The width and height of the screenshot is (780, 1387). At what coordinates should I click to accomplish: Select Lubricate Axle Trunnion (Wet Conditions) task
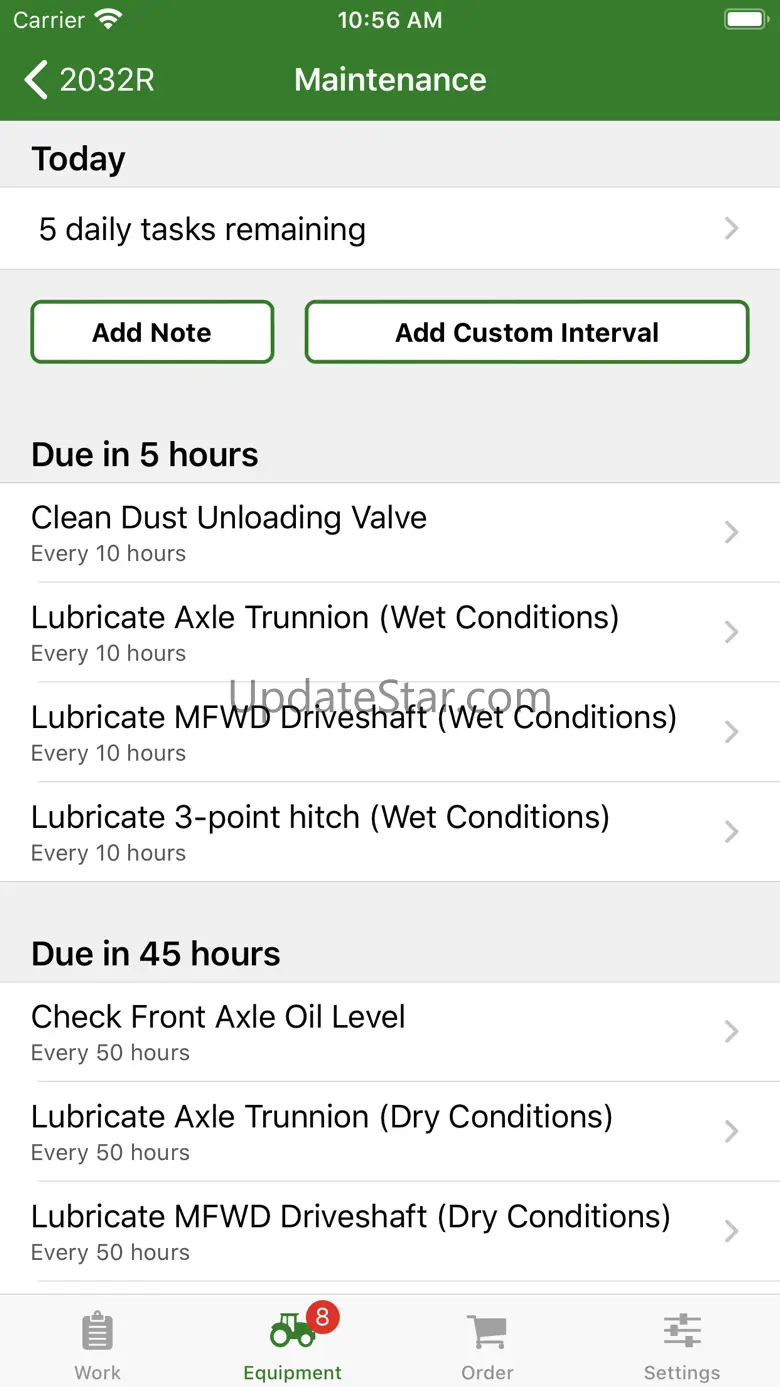(x=325, y=632)
